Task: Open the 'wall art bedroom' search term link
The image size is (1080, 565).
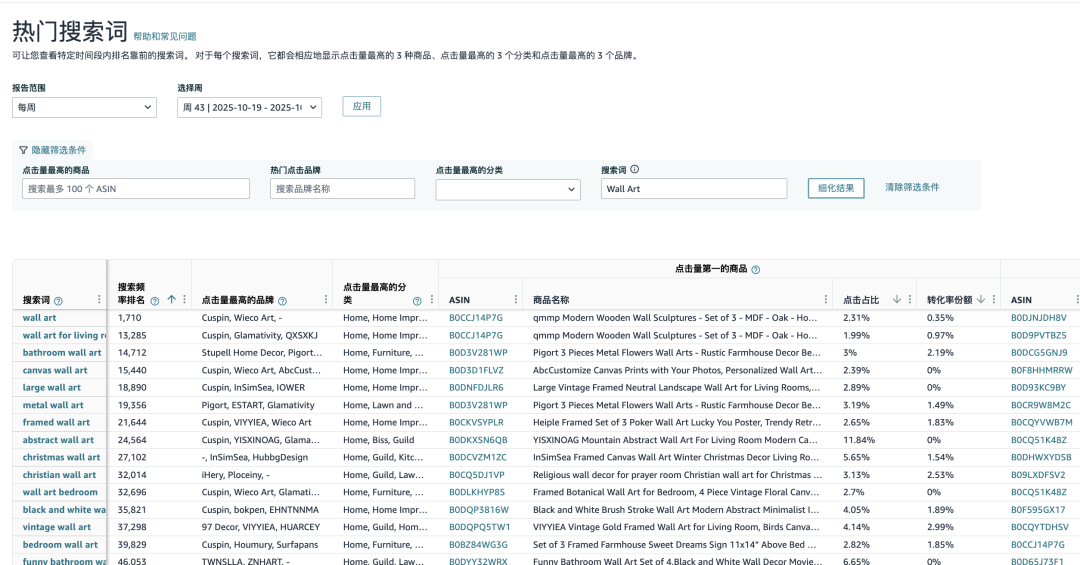Action: 60,492
